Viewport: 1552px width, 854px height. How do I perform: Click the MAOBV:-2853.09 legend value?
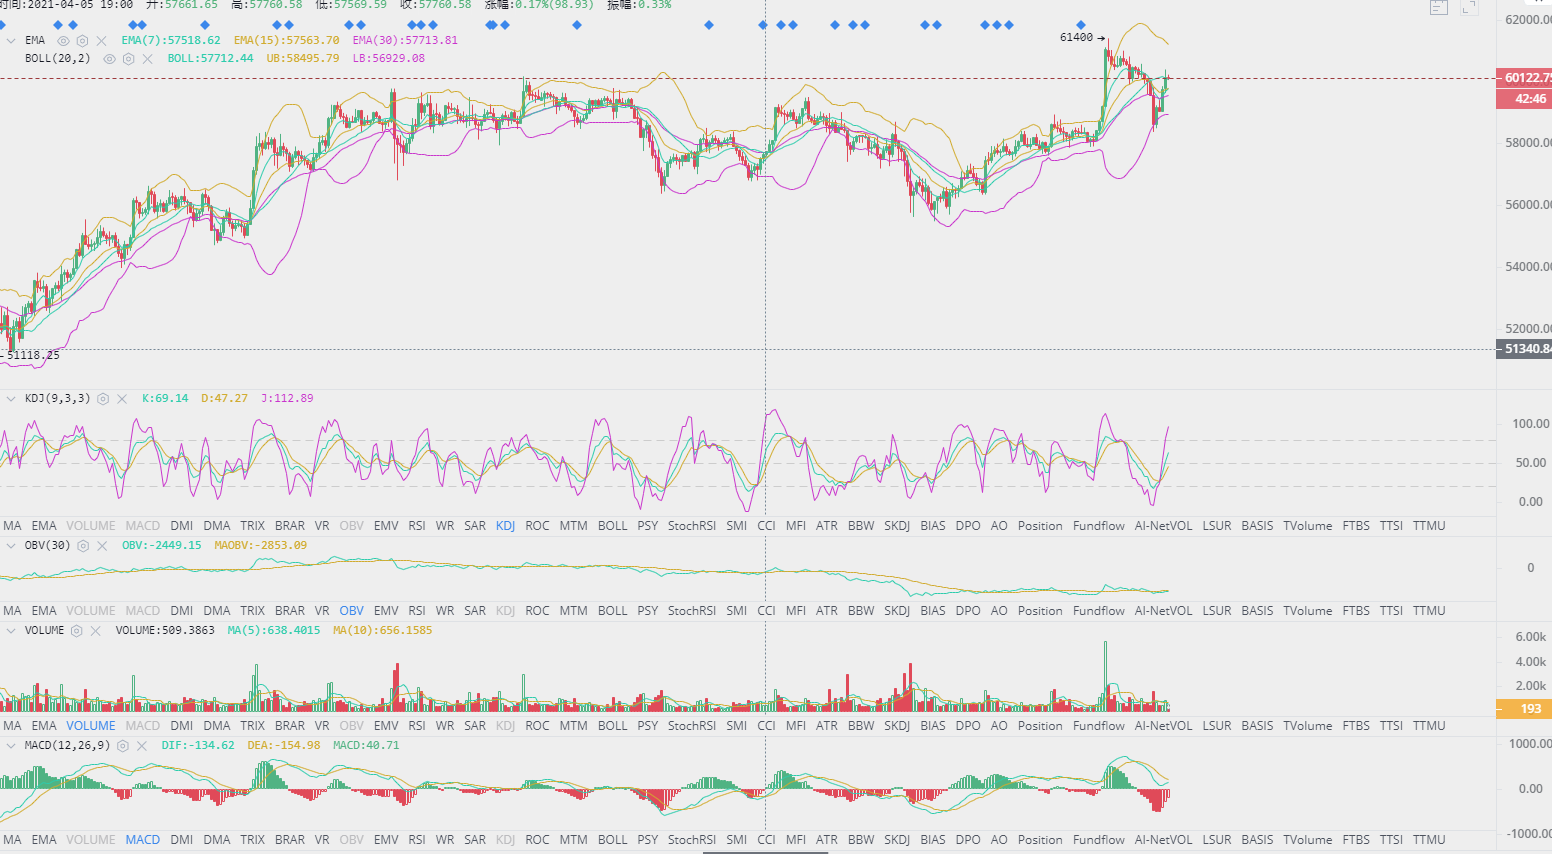point(261,546)
